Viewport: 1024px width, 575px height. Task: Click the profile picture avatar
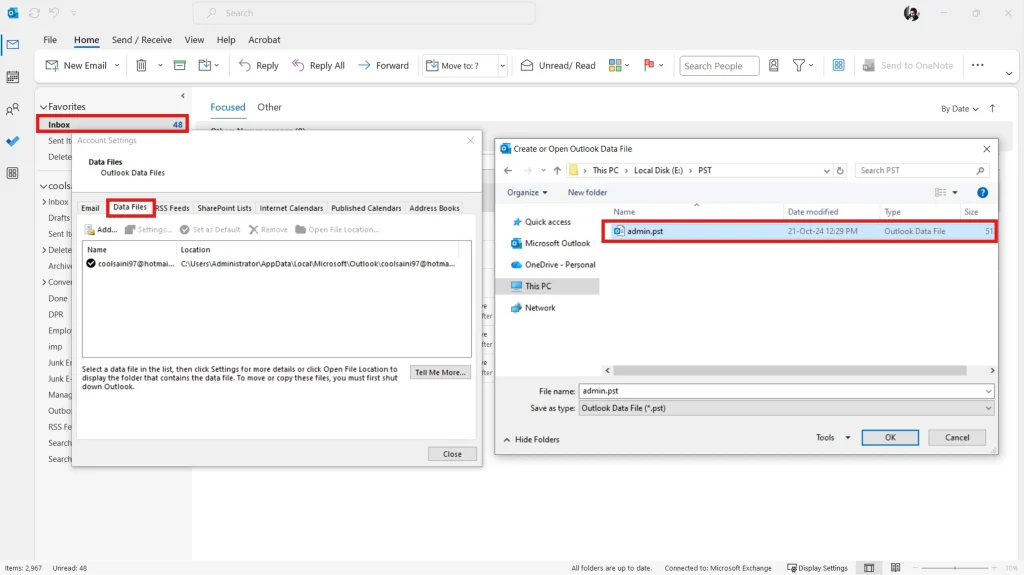pos(912,13)
